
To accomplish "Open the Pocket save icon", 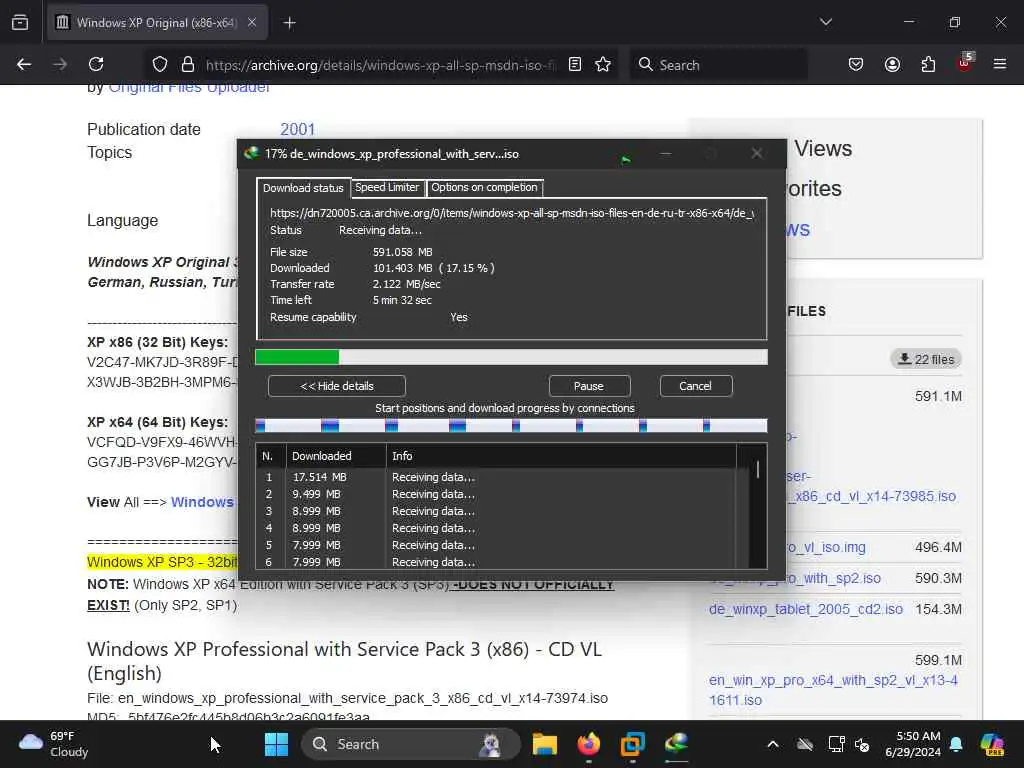I will coord(856,64).
